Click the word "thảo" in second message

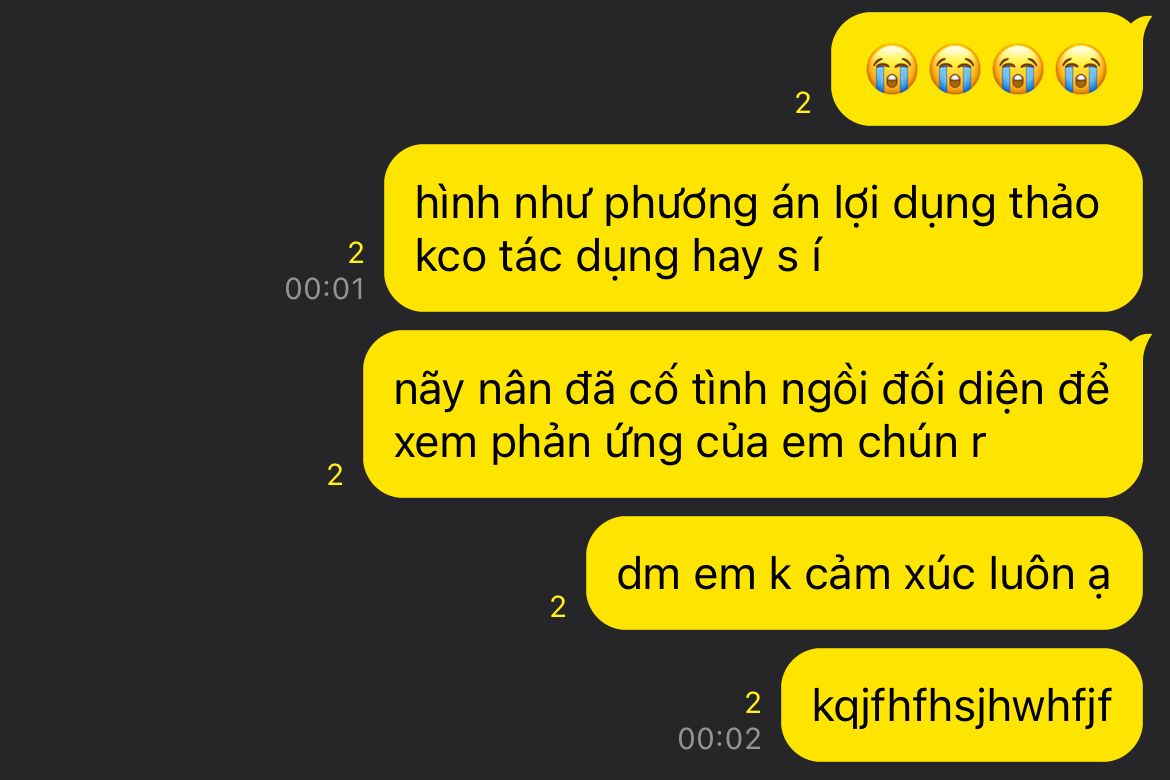point(1054,202)
